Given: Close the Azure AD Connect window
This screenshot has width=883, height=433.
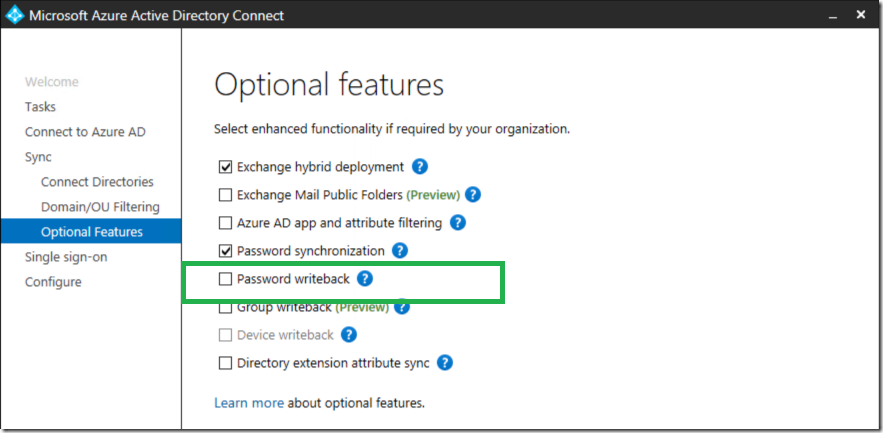Looking at the screenshot, I should click(x=861, y=15).
